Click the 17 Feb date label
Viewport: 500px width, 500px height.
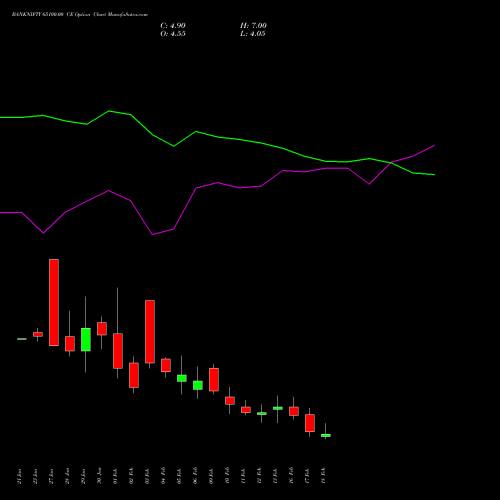point(308,476)
